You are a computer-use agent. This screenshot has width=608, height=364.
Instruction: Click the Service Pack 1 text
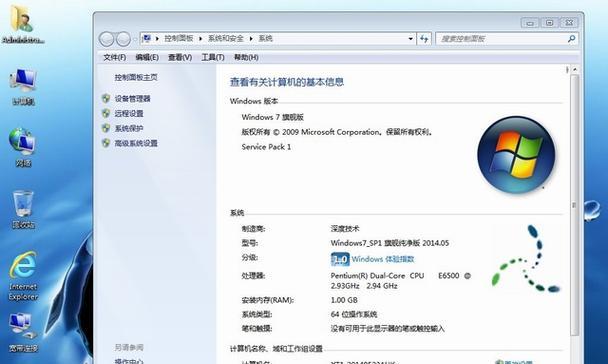pos(266,147)
